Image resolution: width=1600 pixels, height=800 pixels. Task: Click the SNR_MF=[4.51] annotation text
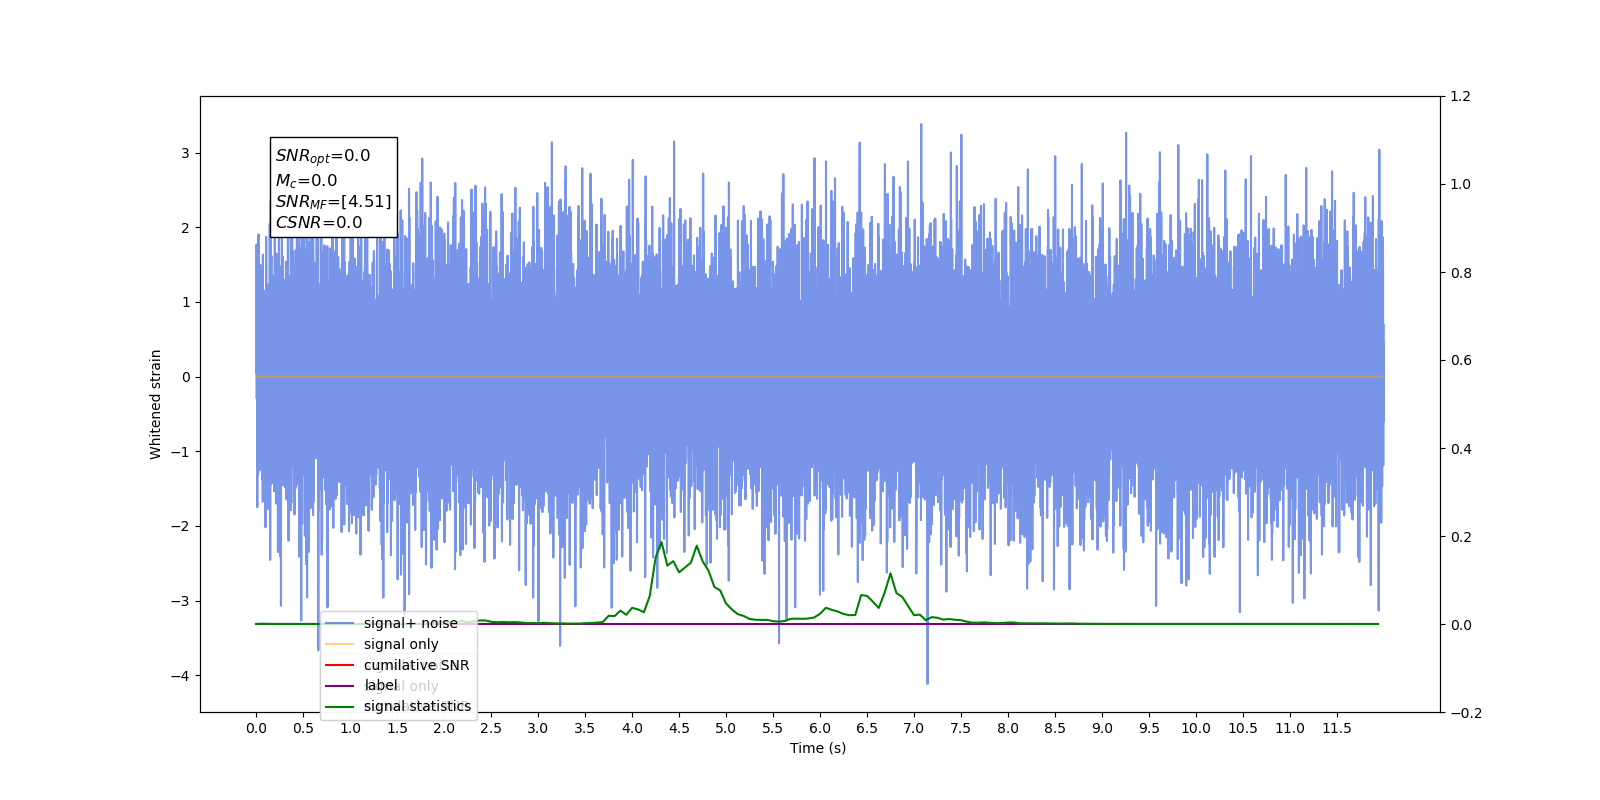pos(333,202)
